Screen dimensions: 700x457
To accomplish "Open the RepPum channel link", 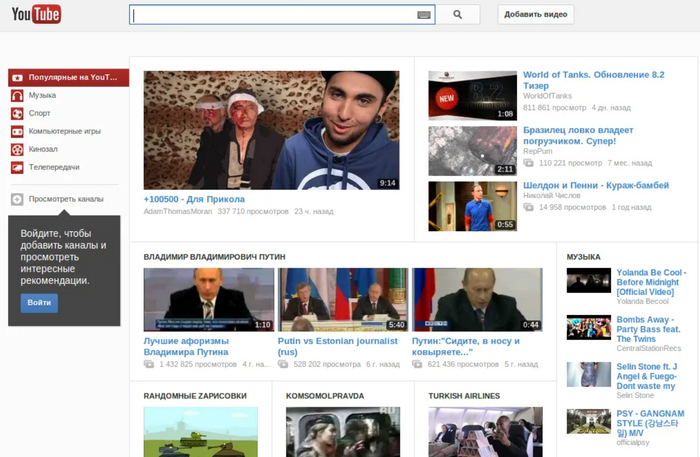I will click(x=538, y=151).
